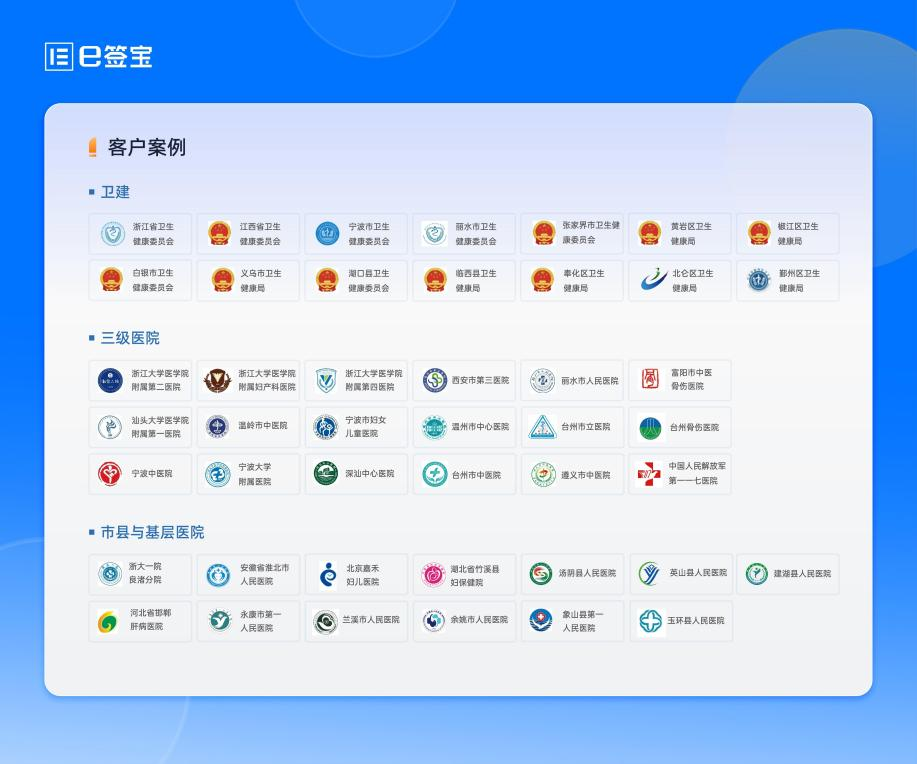Click the 丽水市卫生健康委员会 logo icon
The height and width of the screenshot is (764, 917).
pos(435,234)
